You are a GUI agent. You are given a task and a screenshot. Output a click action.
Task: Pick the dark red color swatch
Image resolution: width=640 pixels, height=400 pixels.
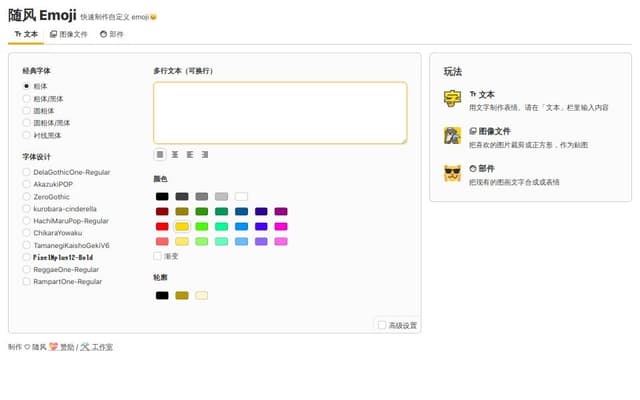[x=162, y=211]
